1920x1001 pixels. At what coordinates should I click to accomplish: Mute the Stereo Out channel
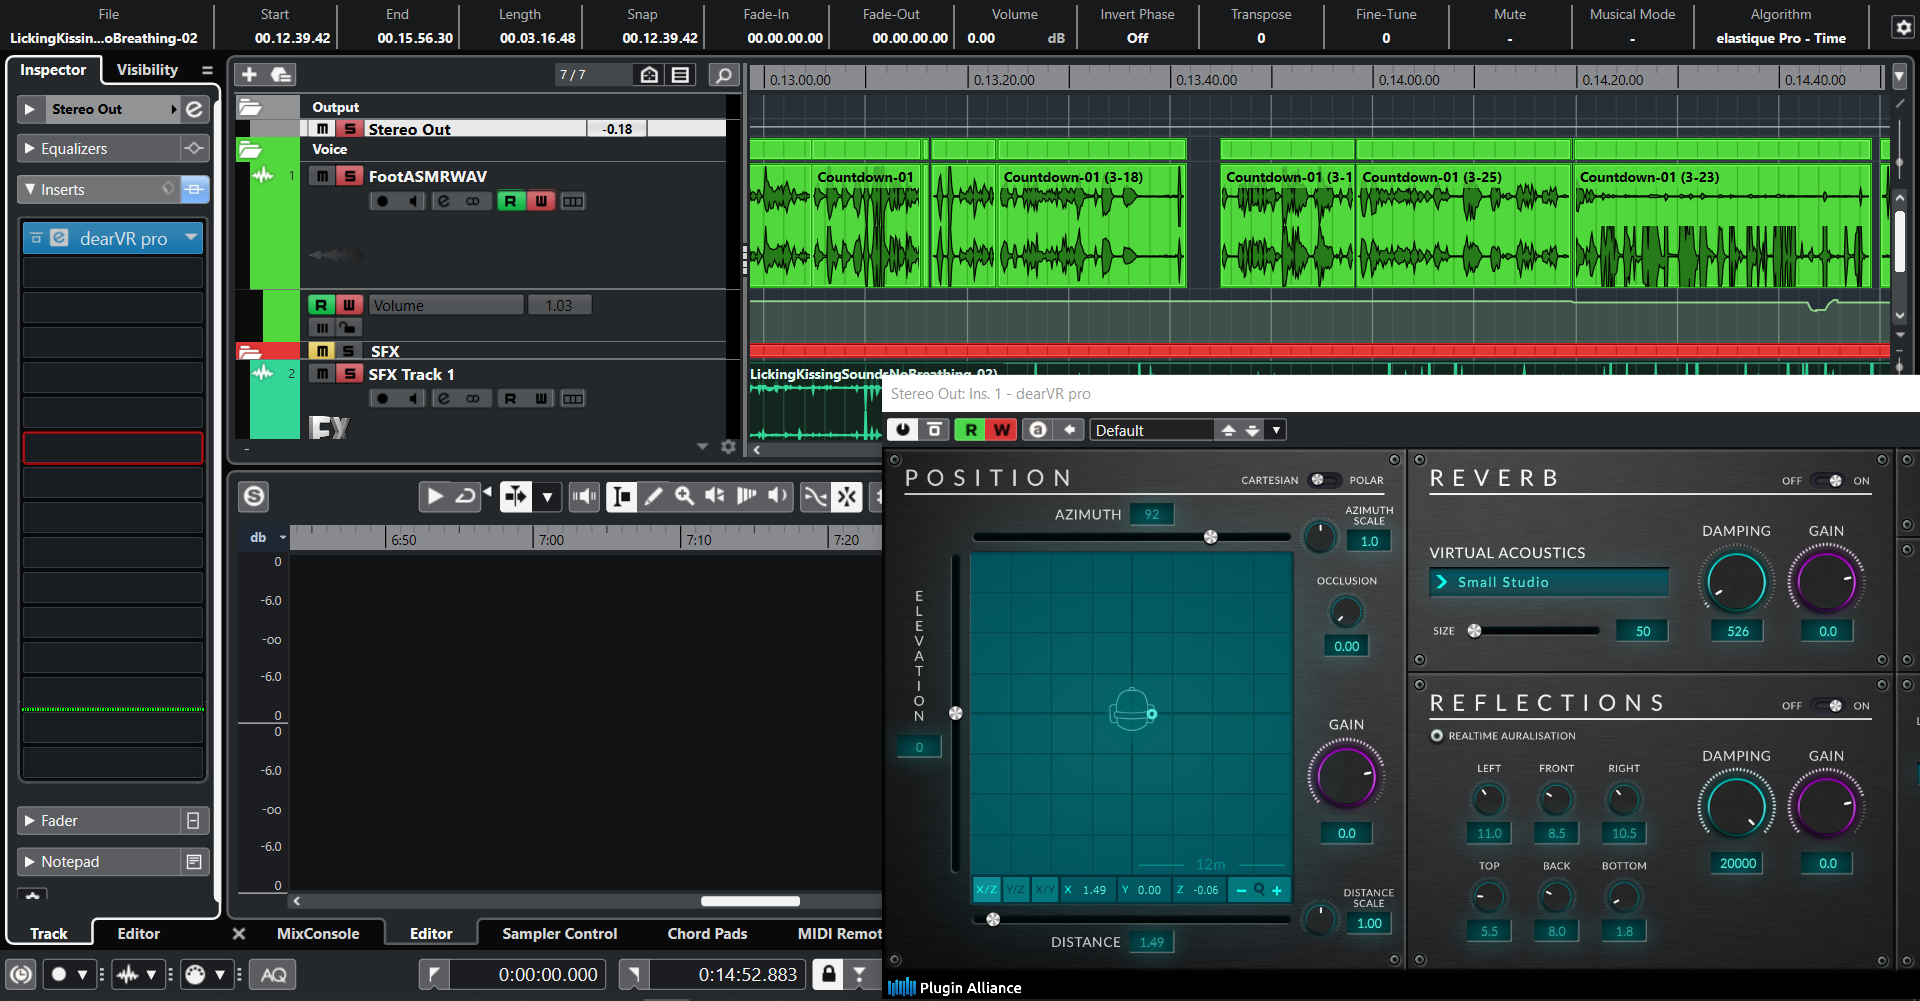pos(322,129)
